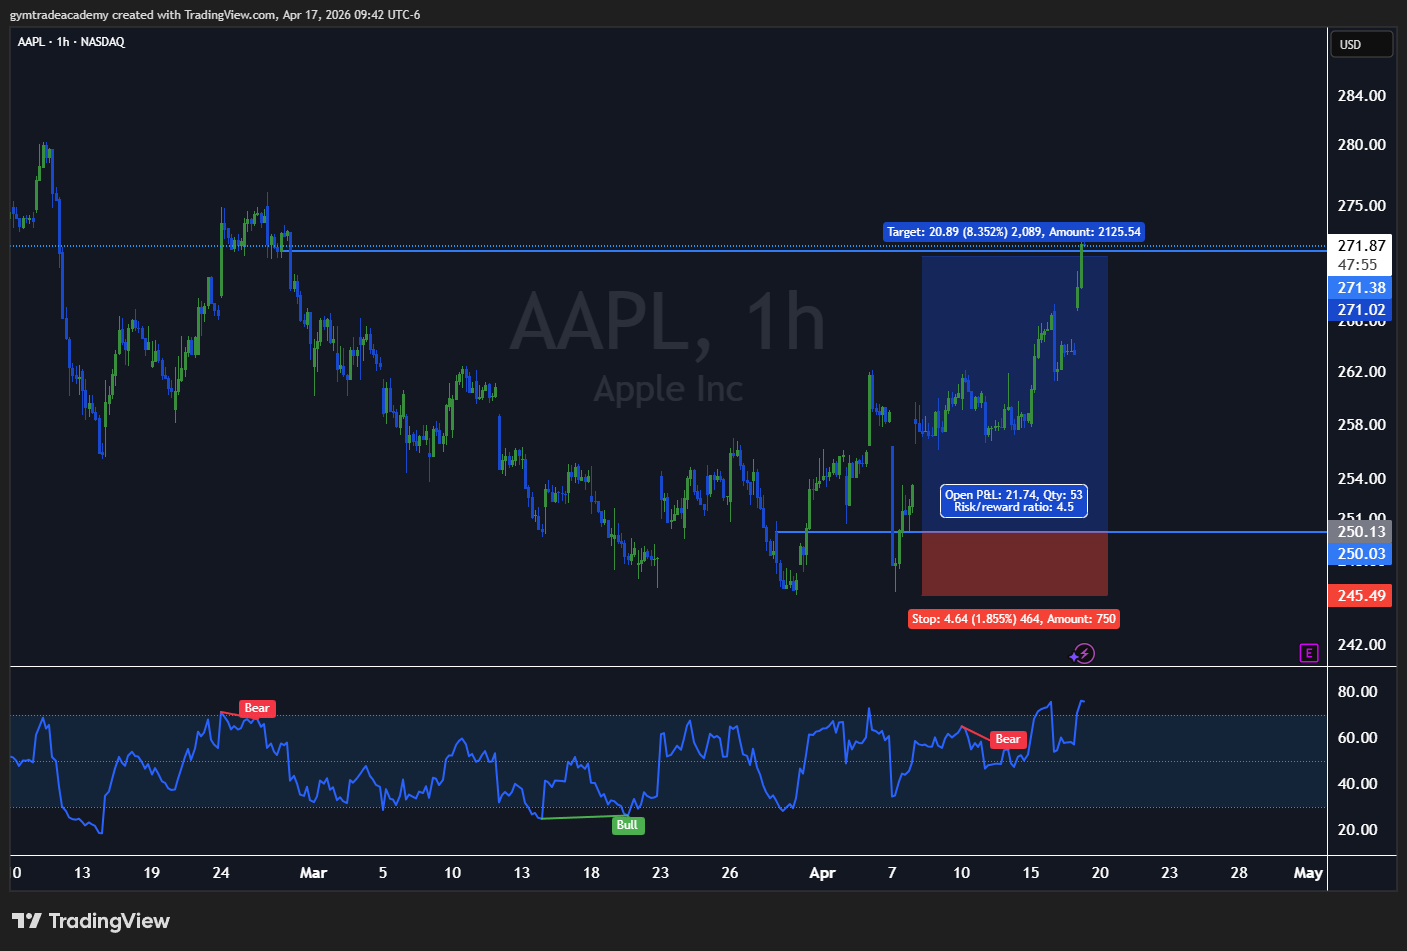Screen dimensions: 1407x951
Task: Click the 275.00 price scale value
Action: coord(1362,206)
